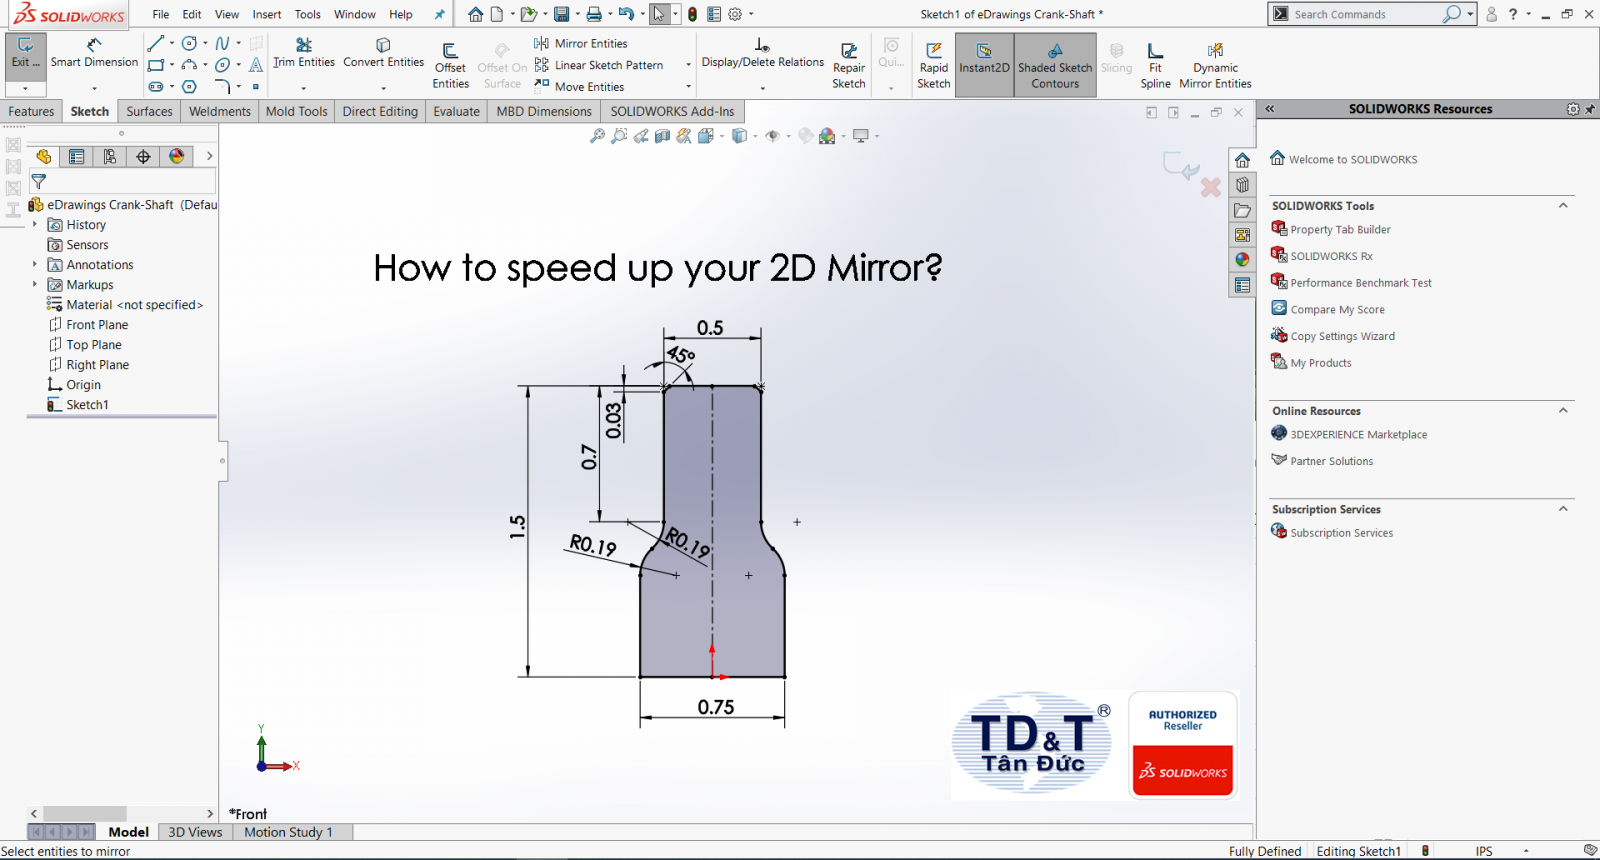Open the Exit Sketch dropdown arrow
This screenshot has height=860, width=1600.
[25, 88]
